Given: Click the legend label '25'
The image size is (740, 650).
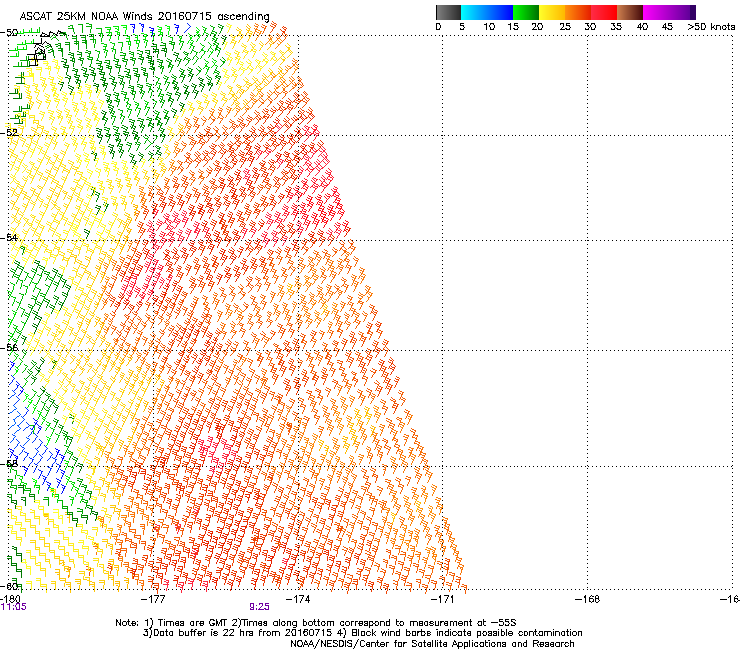Looking at the screenshot, I should 565,27.
